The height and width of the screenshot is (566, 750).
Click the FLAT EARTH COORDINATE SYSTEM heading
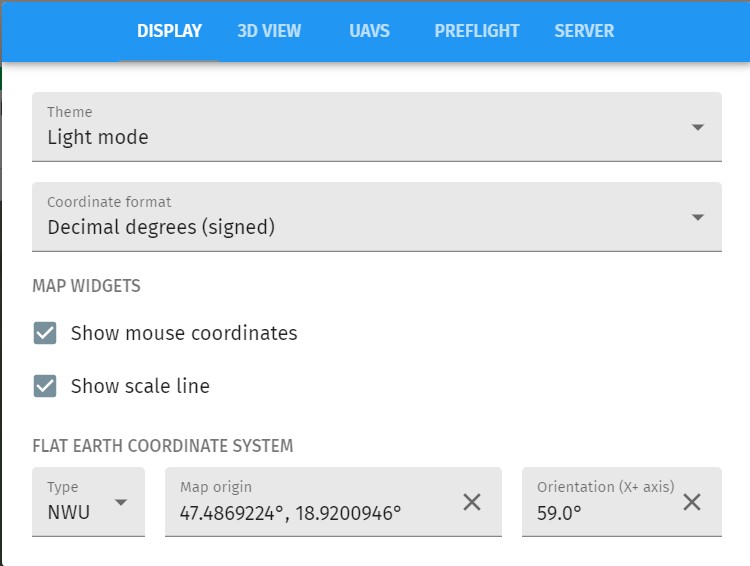[163, 446]
